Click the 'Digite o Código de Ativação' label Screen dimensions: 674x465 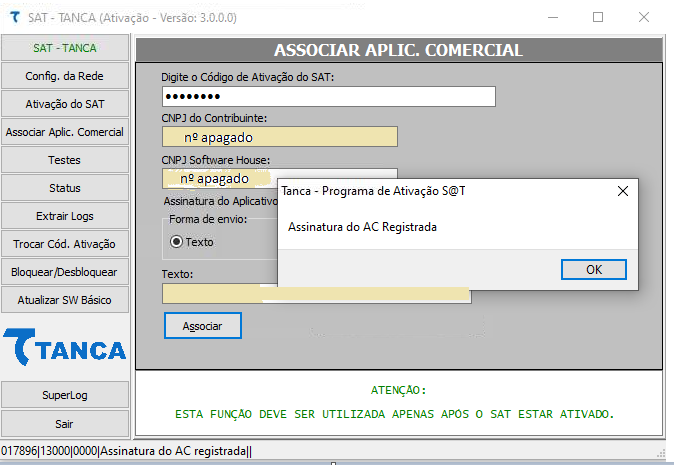coord(248,77)
